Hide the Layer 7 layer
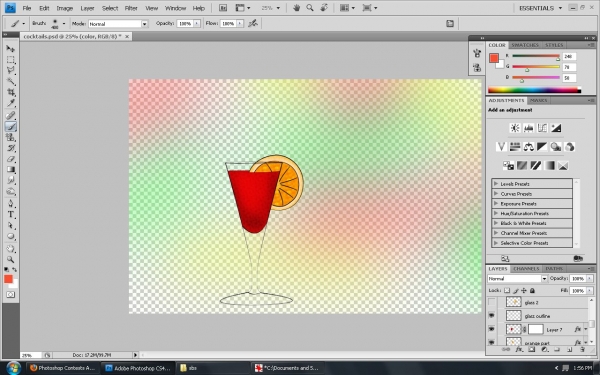Viewport: 600px width, 375px height. (492, 329)
